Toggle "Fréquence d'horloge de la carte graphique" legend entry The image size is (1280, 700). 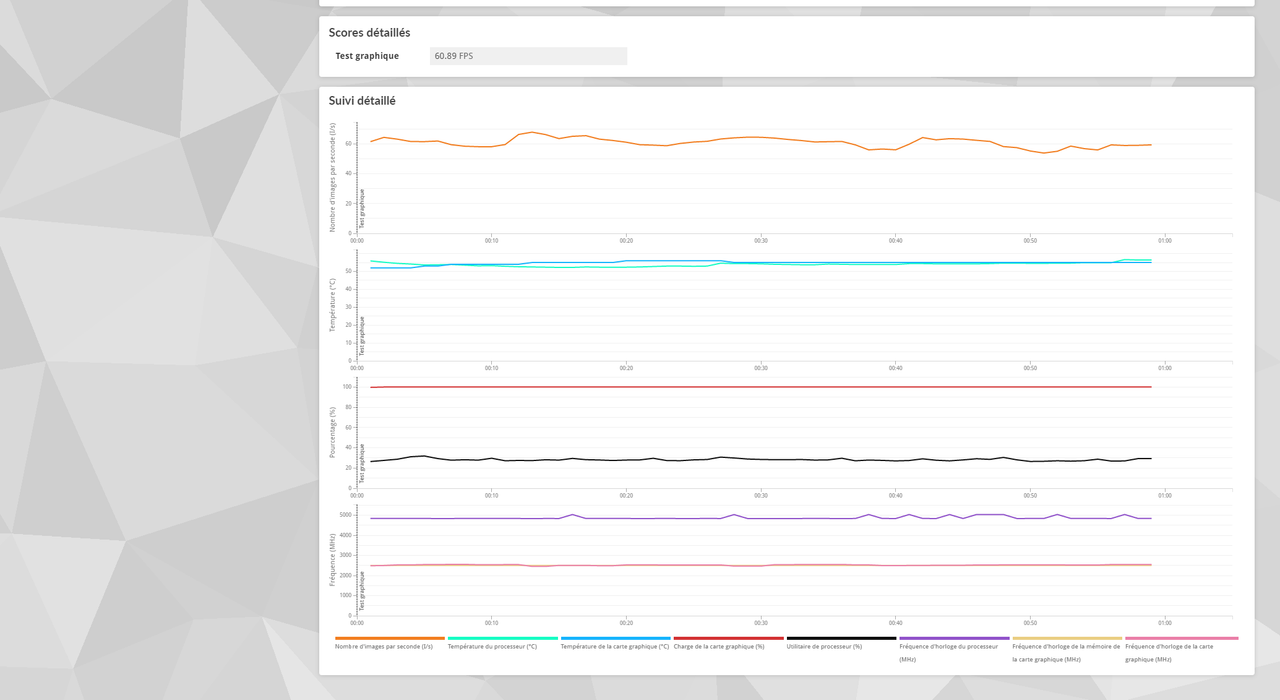point(1181,649)
